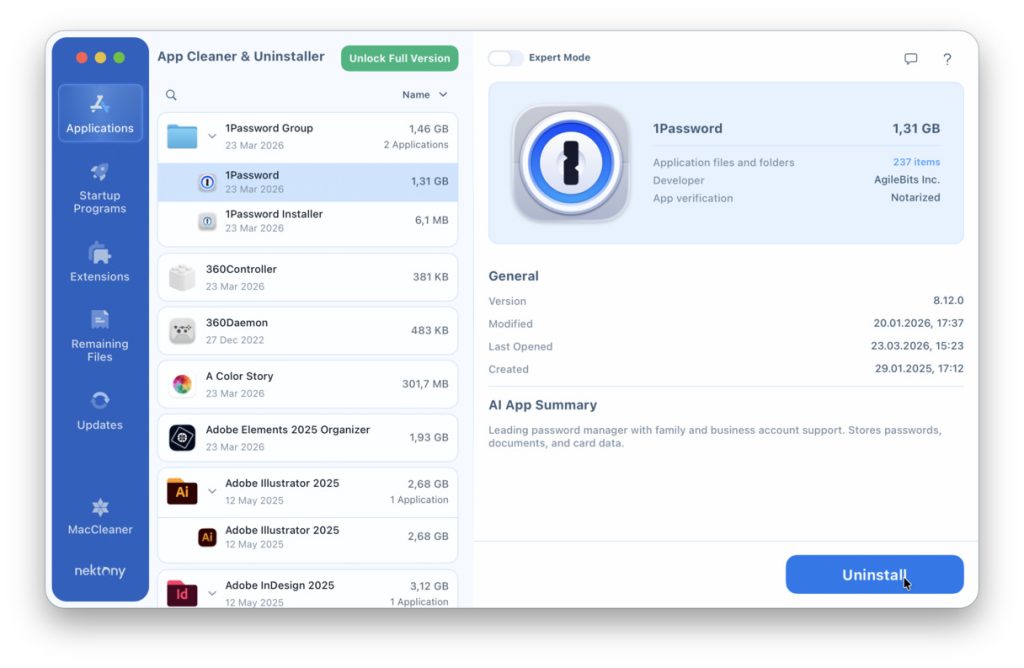This screenshot has height=668, width=1024.
Task: Click the 360Controller app icon
Action: tap(182, 278)
